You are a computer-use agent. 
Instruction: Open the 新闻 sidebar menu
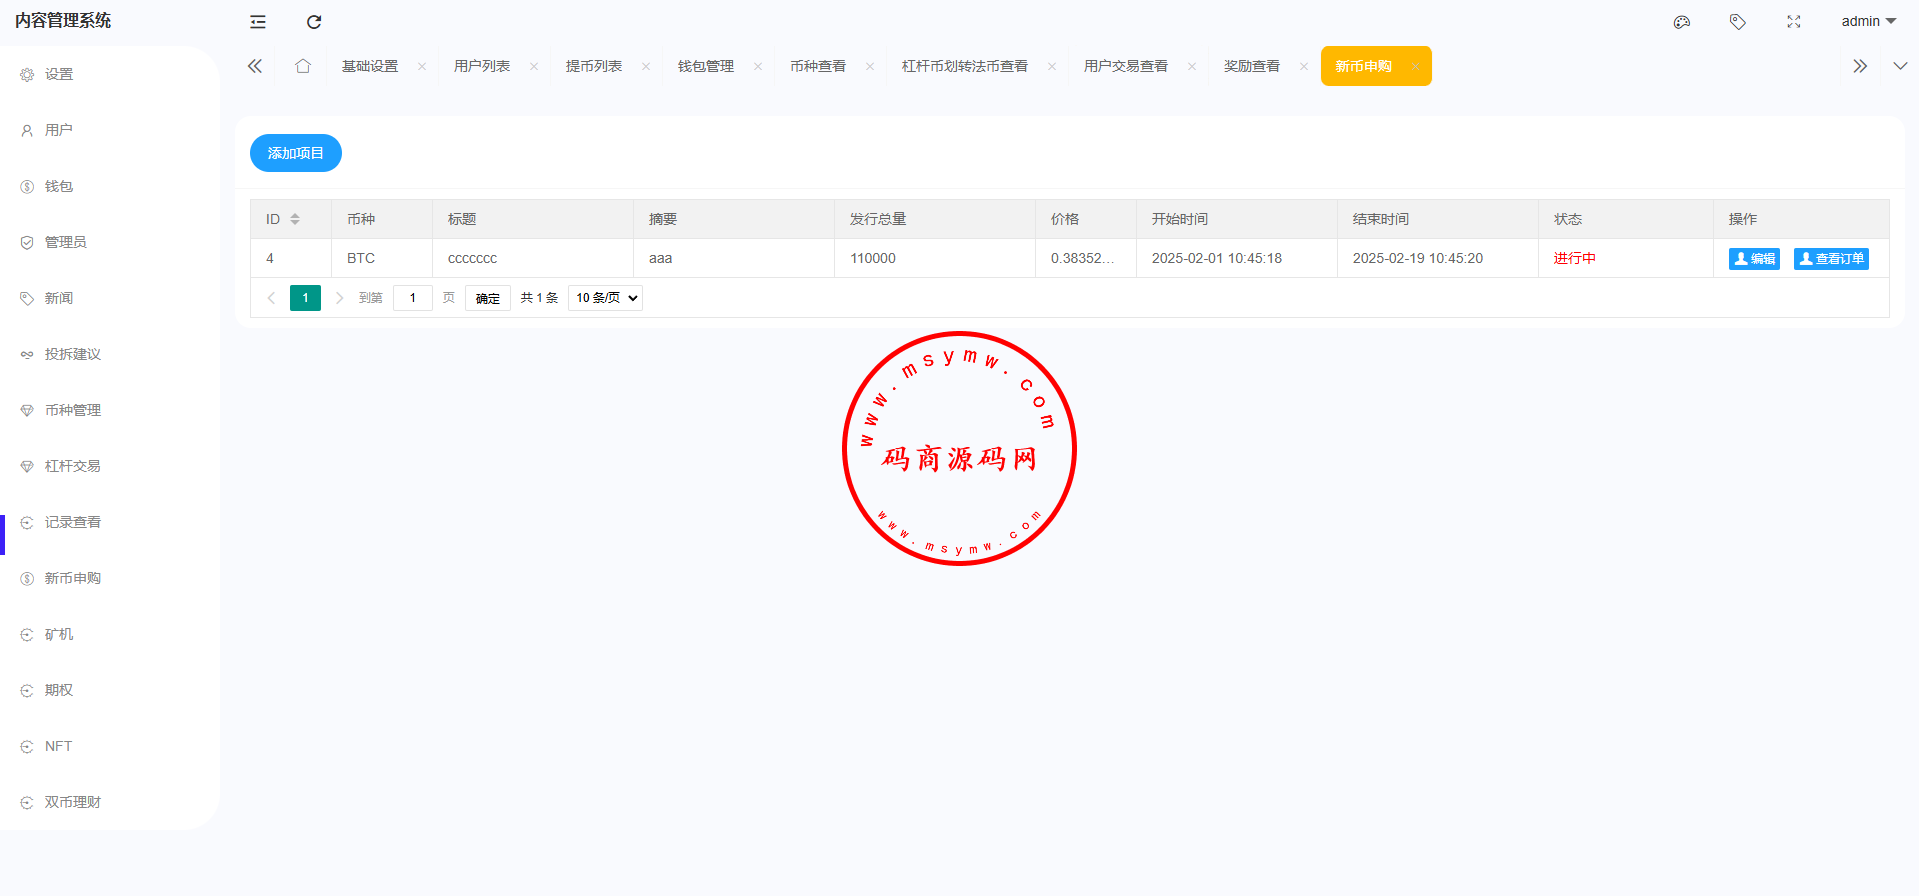click(x=110, y=298)
